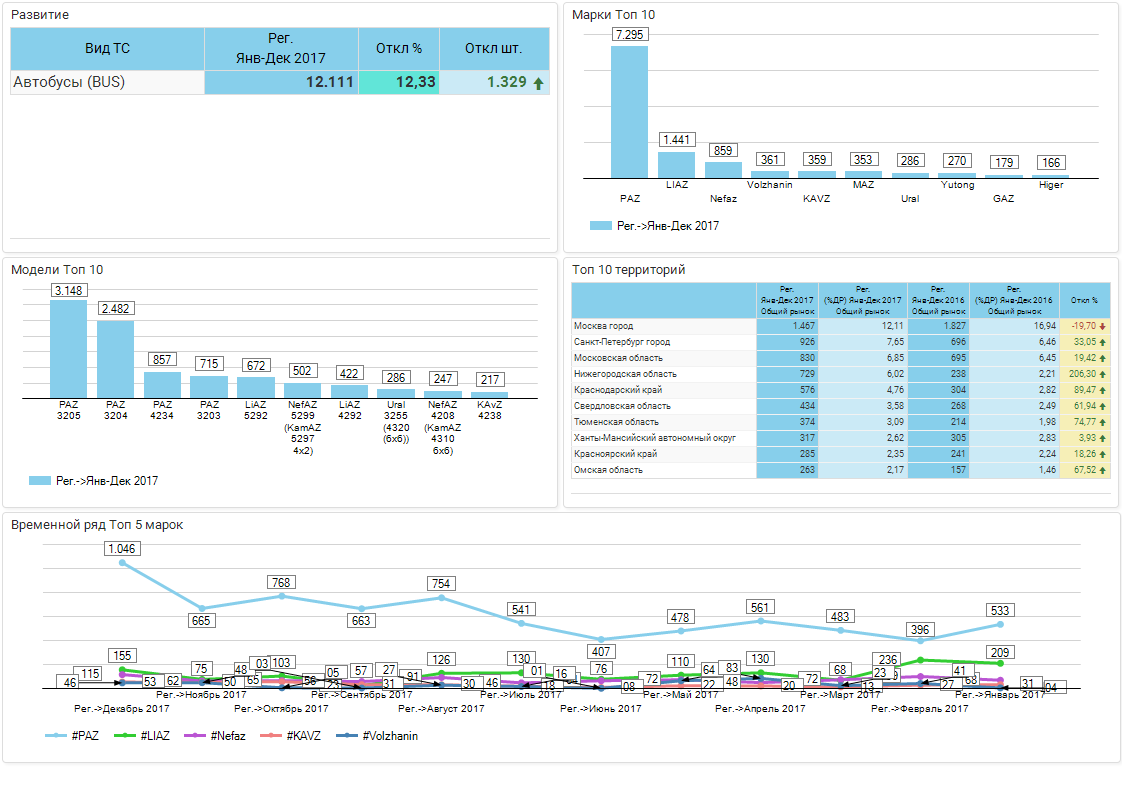Click the 1.046 data point for December 2017

pos(123,563)
